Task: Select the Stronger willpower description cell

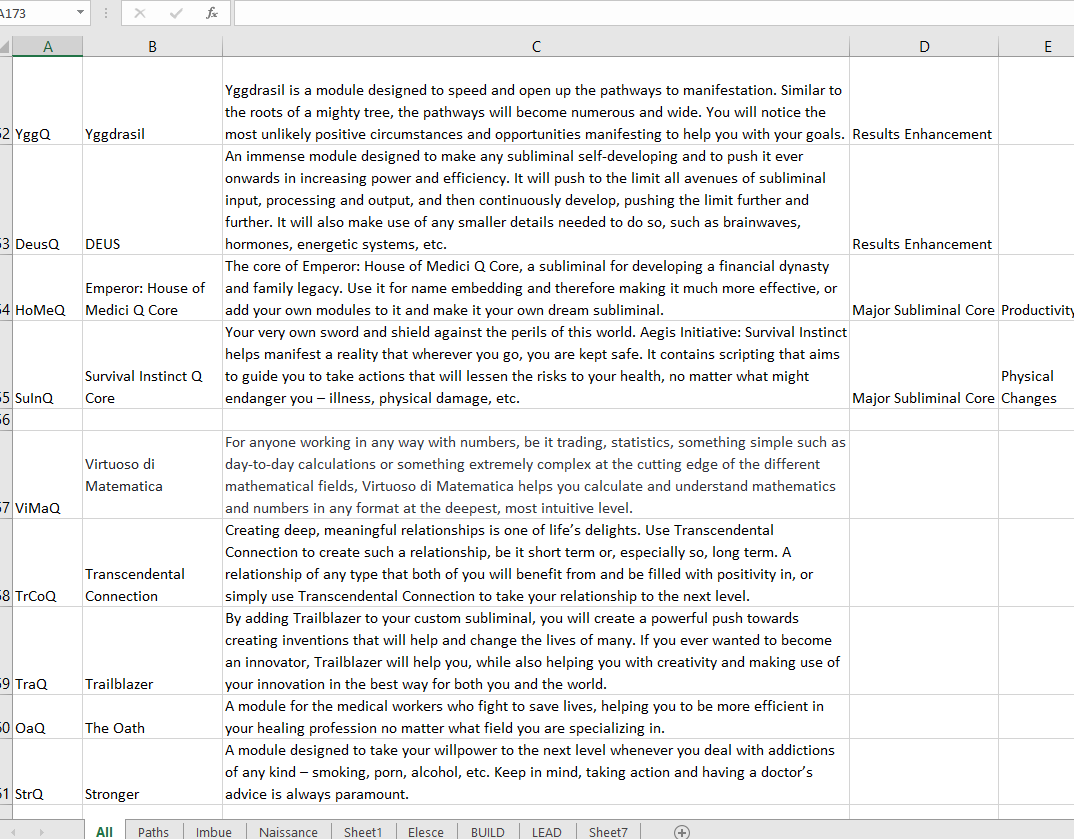Action: pos(536,772)
